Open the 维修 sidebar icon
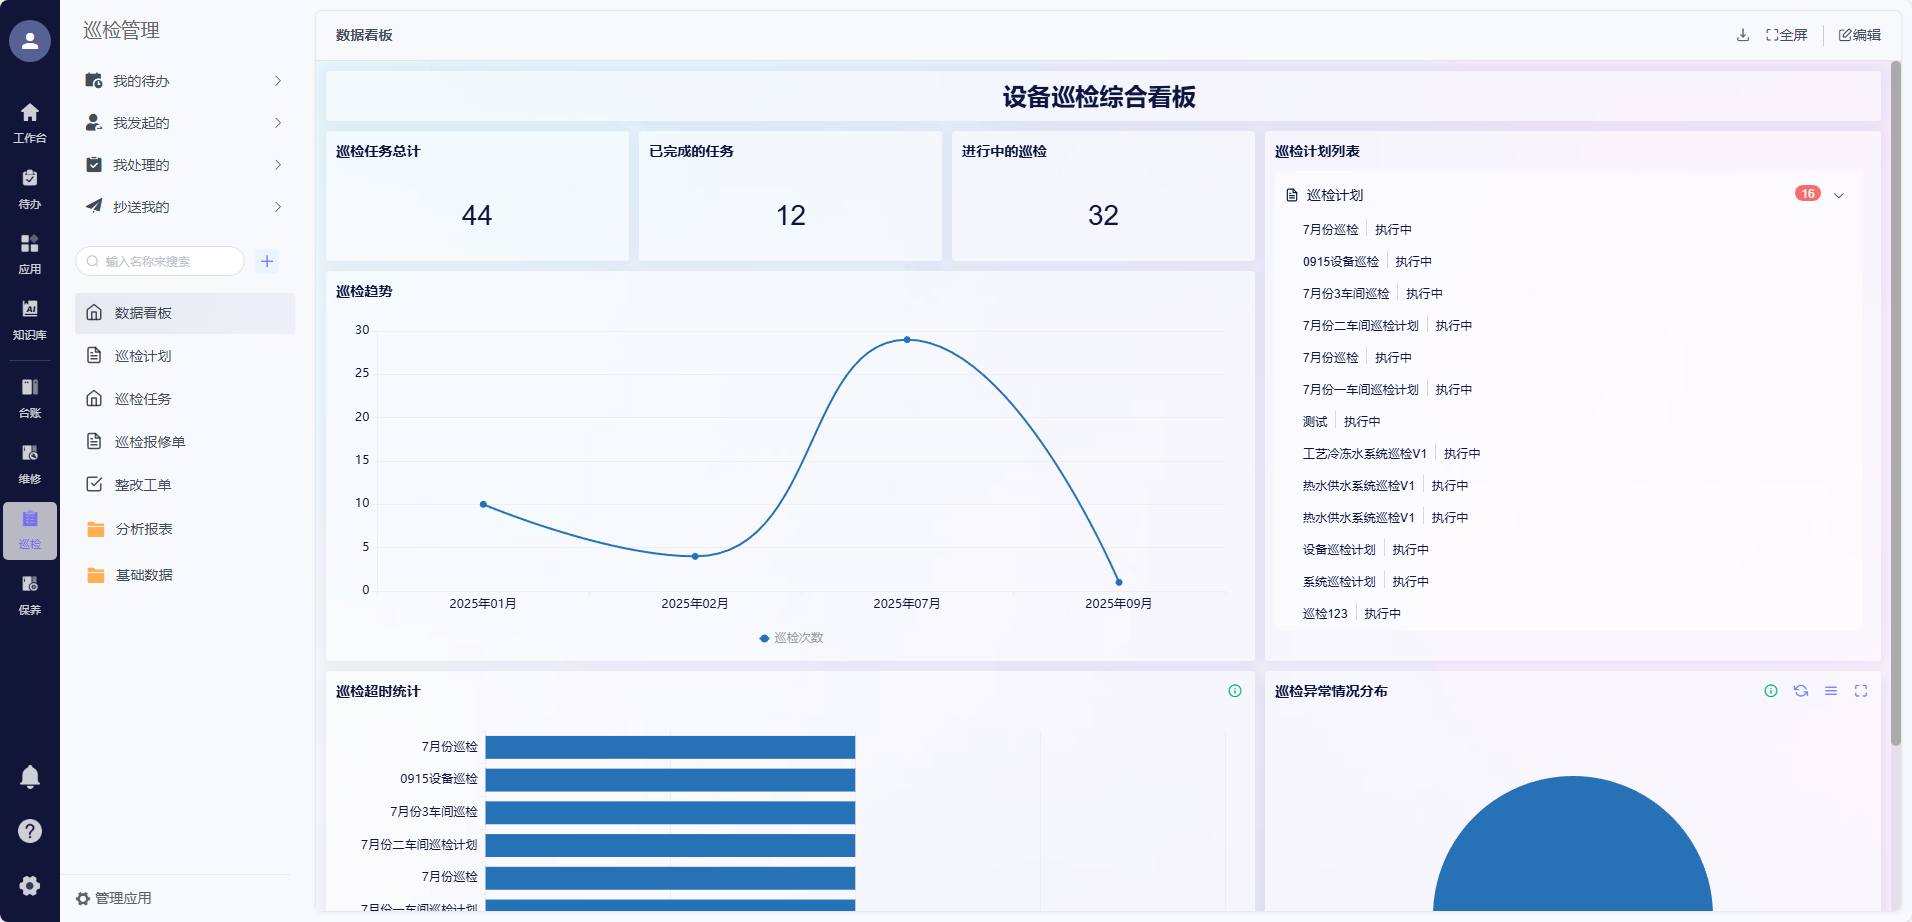Screen dimensions: 1912x922 (x=30, y=463)
